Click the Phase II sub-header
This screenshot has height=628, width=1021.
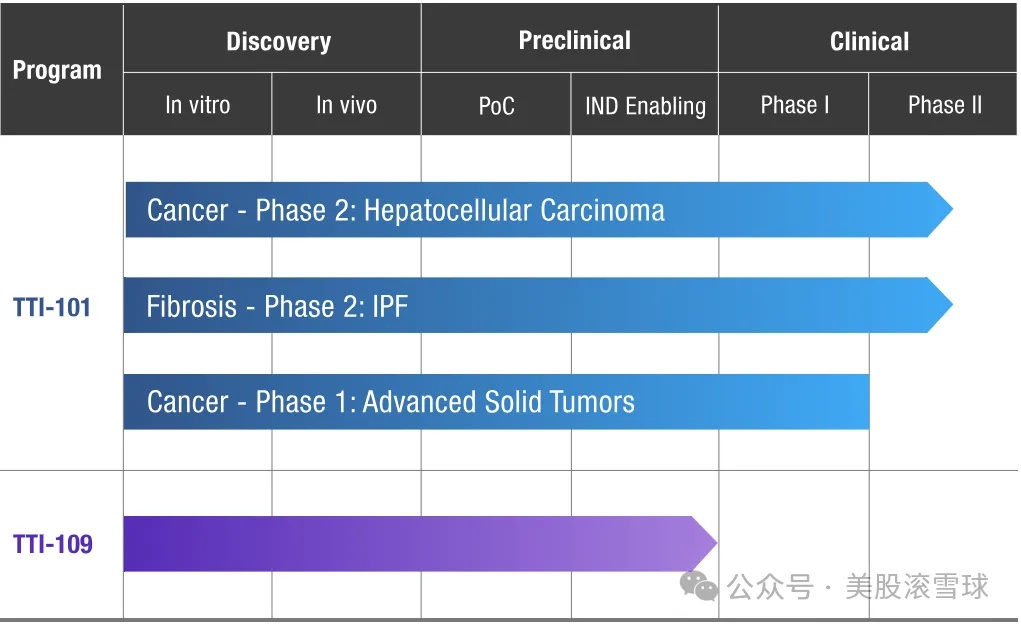(944, 105)
